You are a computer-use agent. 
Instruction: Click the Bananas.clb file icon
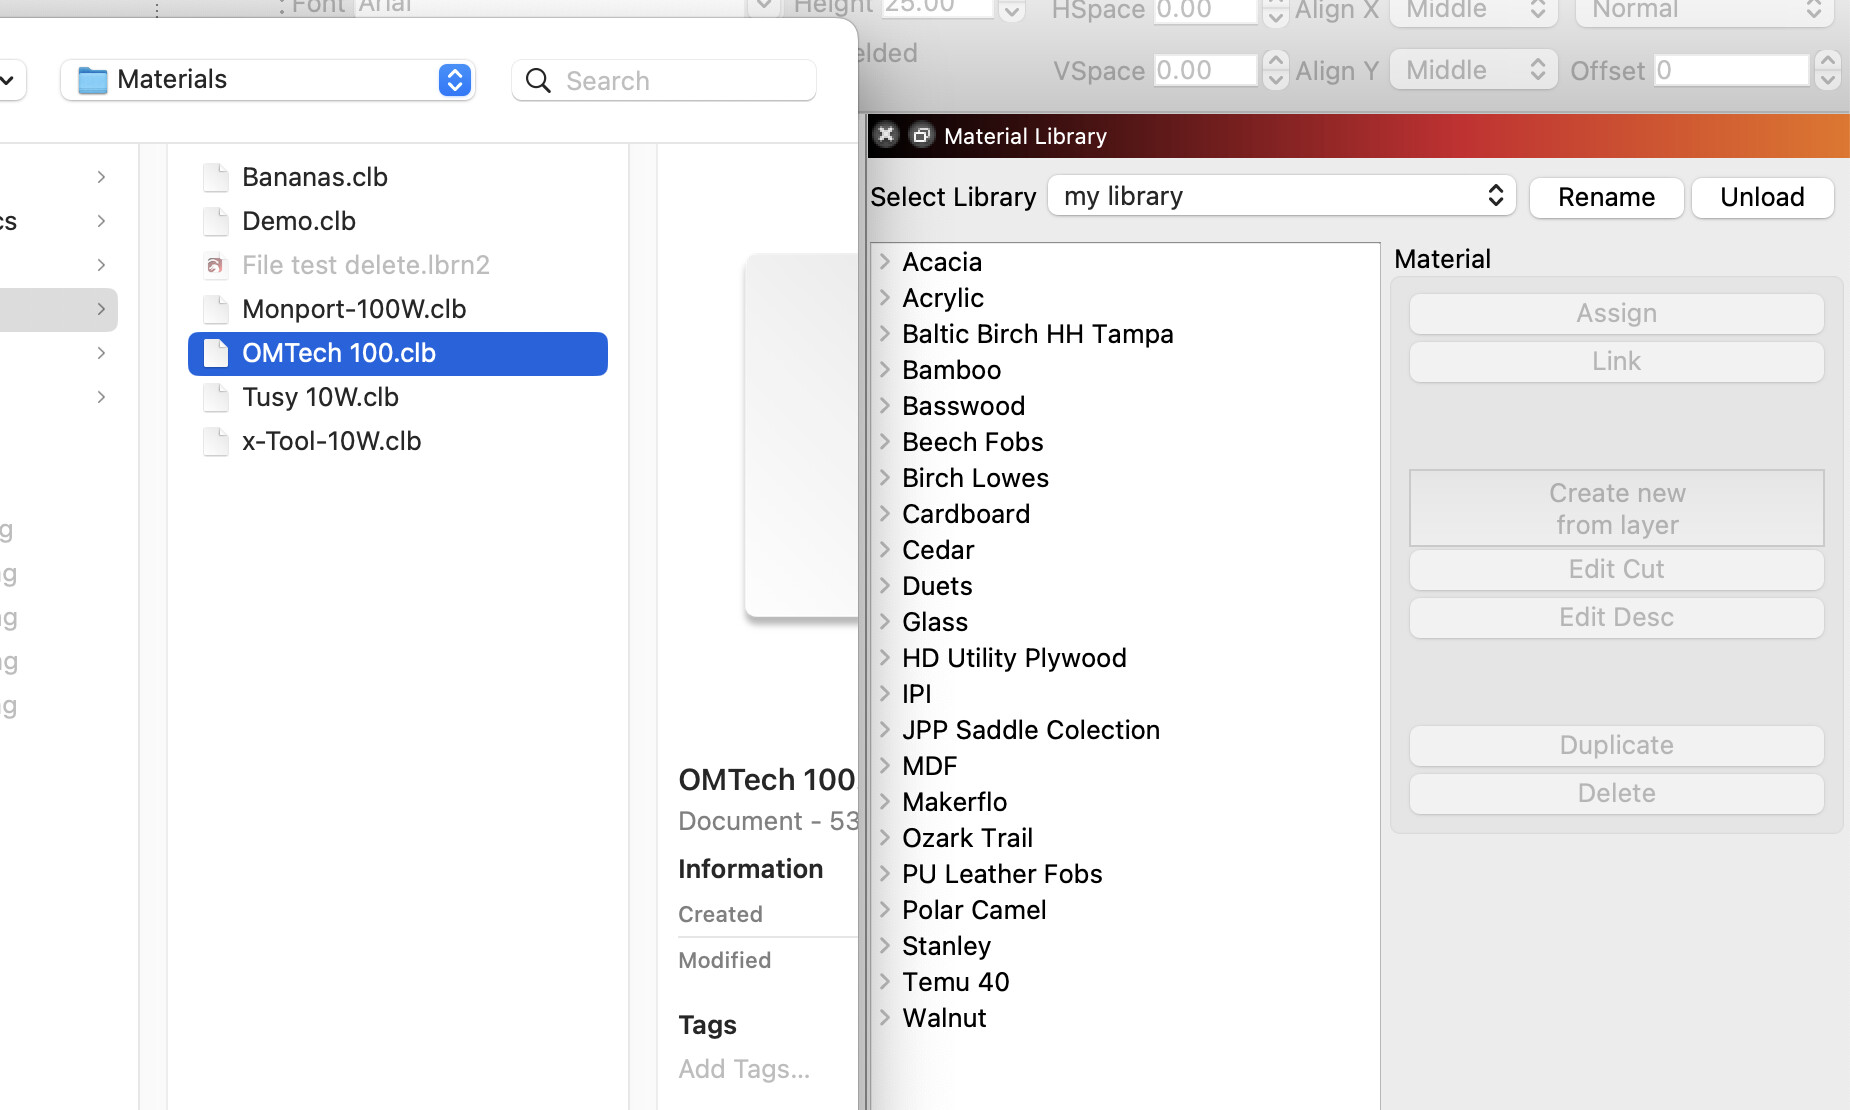(x=215, y=177)
